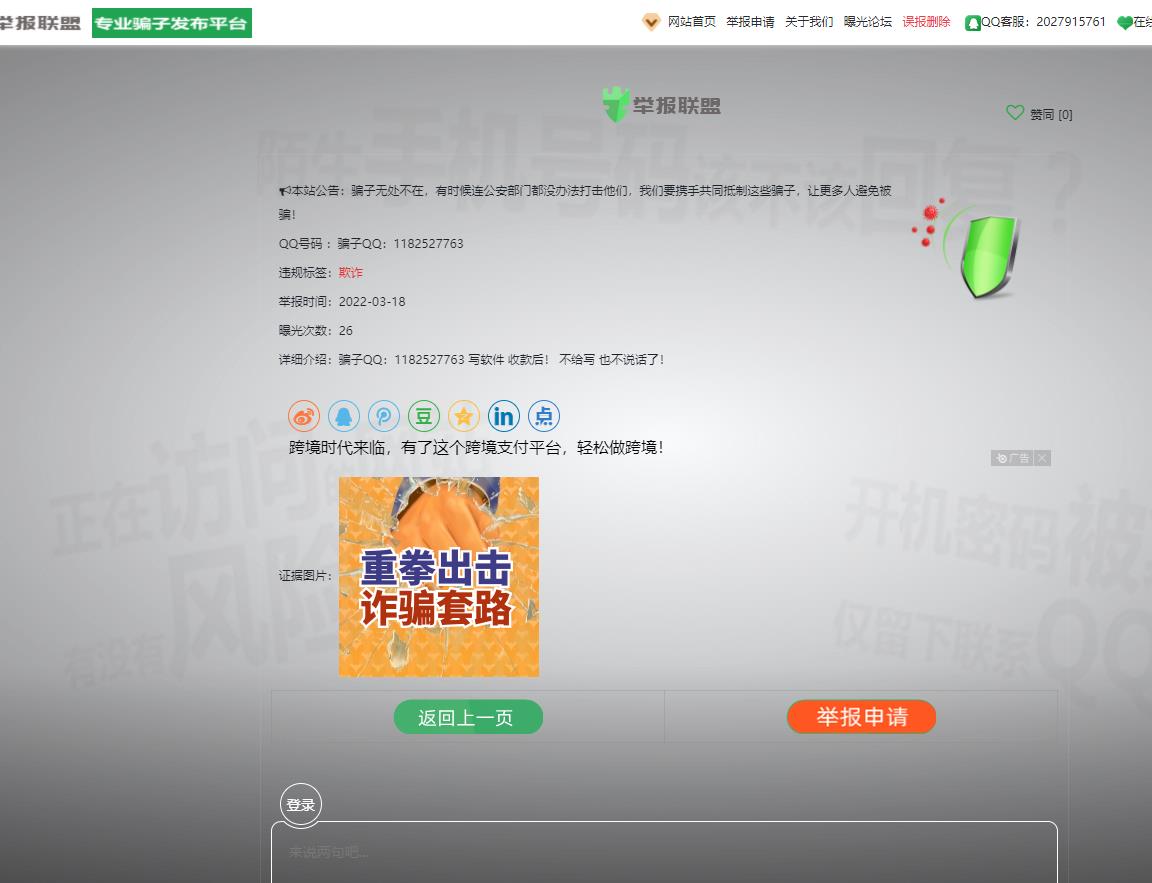Click the 点 share icon

pyautogui.click(x=544, y=416)
